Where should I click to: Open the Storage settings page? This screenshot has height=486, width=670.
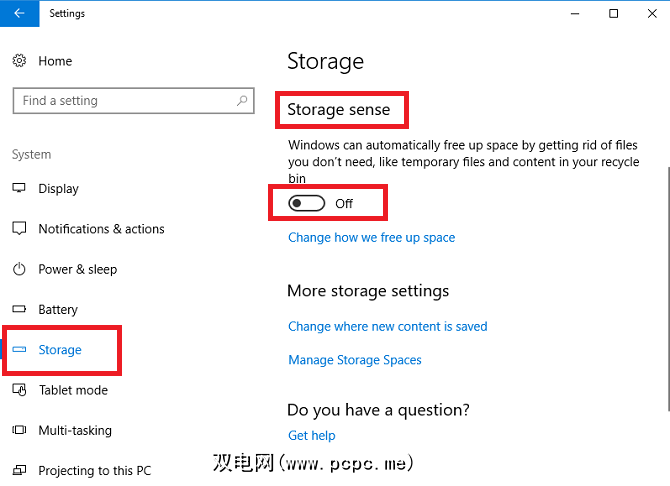(x=60, y=350)
